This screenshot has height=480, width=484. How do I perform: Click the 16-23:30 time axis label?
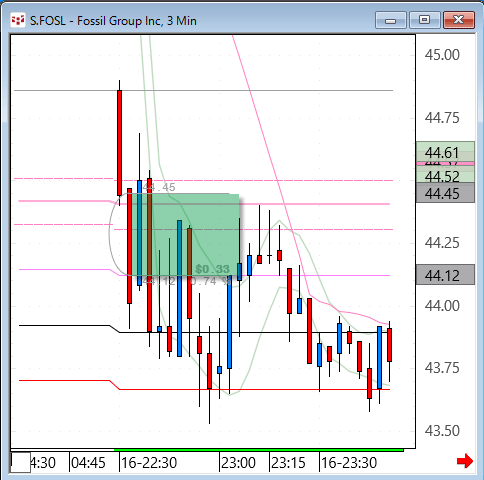pos(349,463)
